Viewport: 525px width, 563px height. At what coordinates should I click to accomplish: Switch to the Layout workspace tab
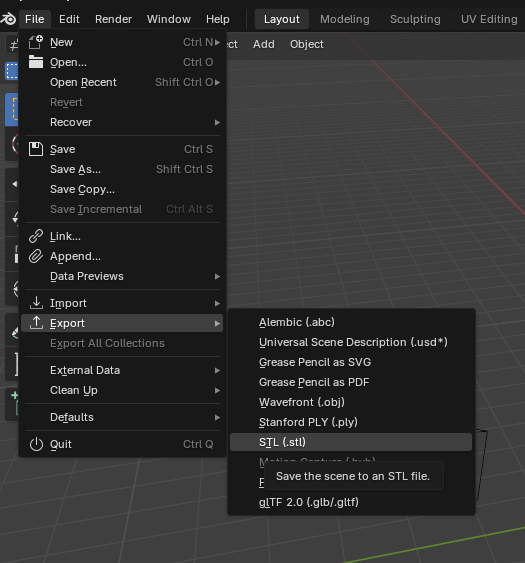[282, 19]
